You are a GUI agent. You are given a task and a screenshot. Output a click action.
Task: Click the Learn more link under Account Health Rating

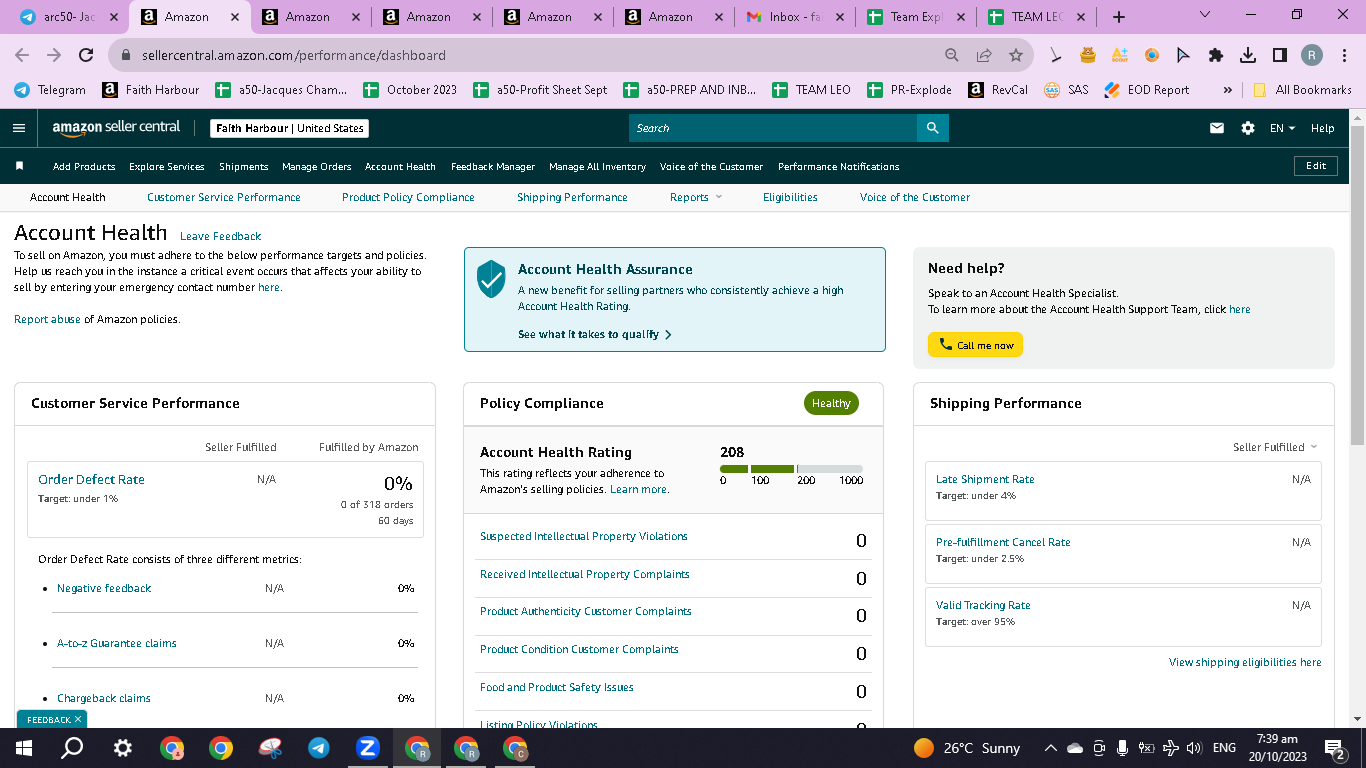(639, 489)
